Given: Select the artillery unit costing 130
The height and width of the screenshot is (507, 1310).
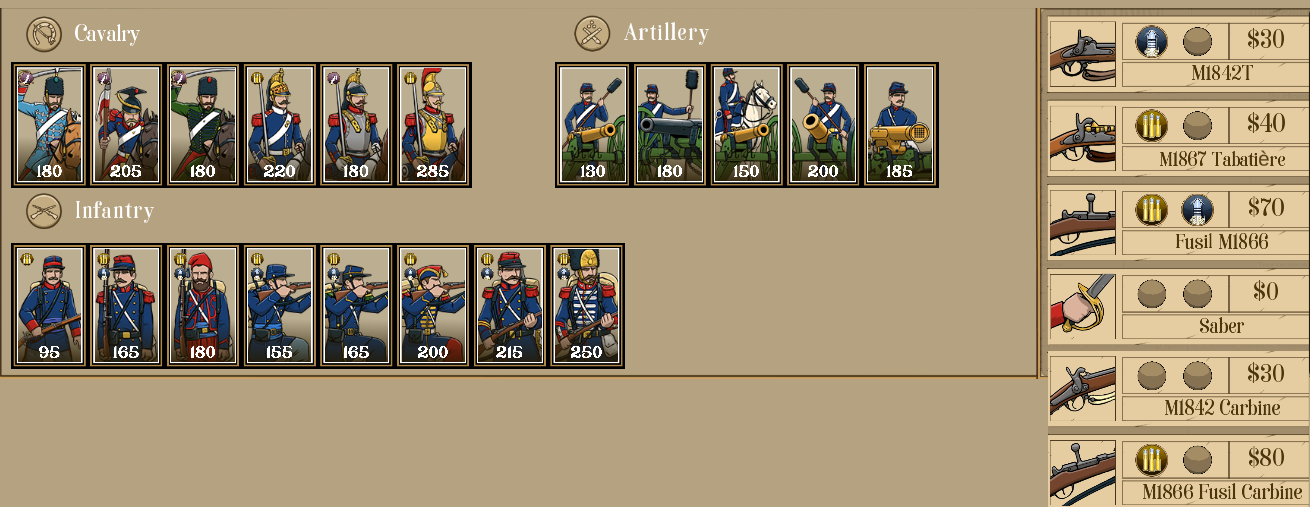Looking at the screenshot, I should coord(593,125).
